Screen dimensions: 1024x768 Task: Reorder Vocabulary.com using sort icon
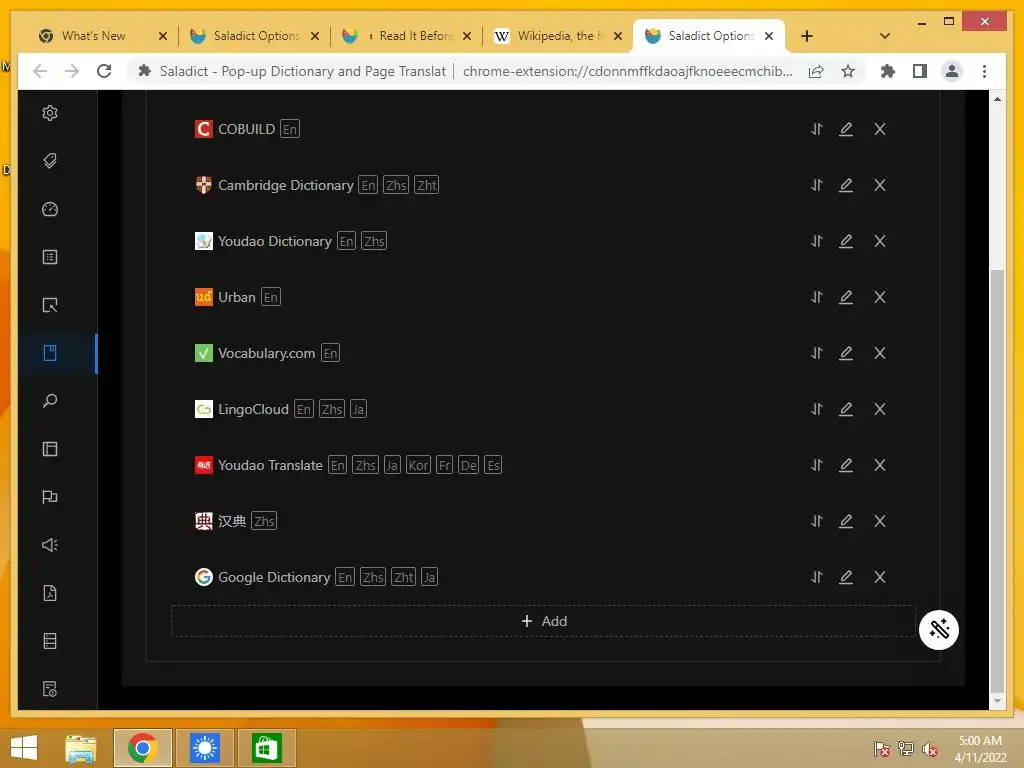pos(816,353)
